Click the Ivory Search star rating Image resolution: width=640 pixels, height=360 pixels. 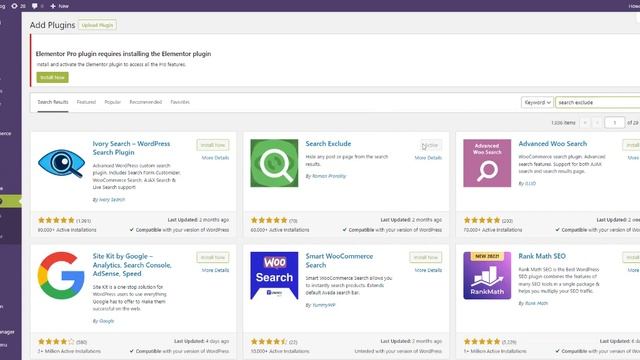(x=56, y=220)
